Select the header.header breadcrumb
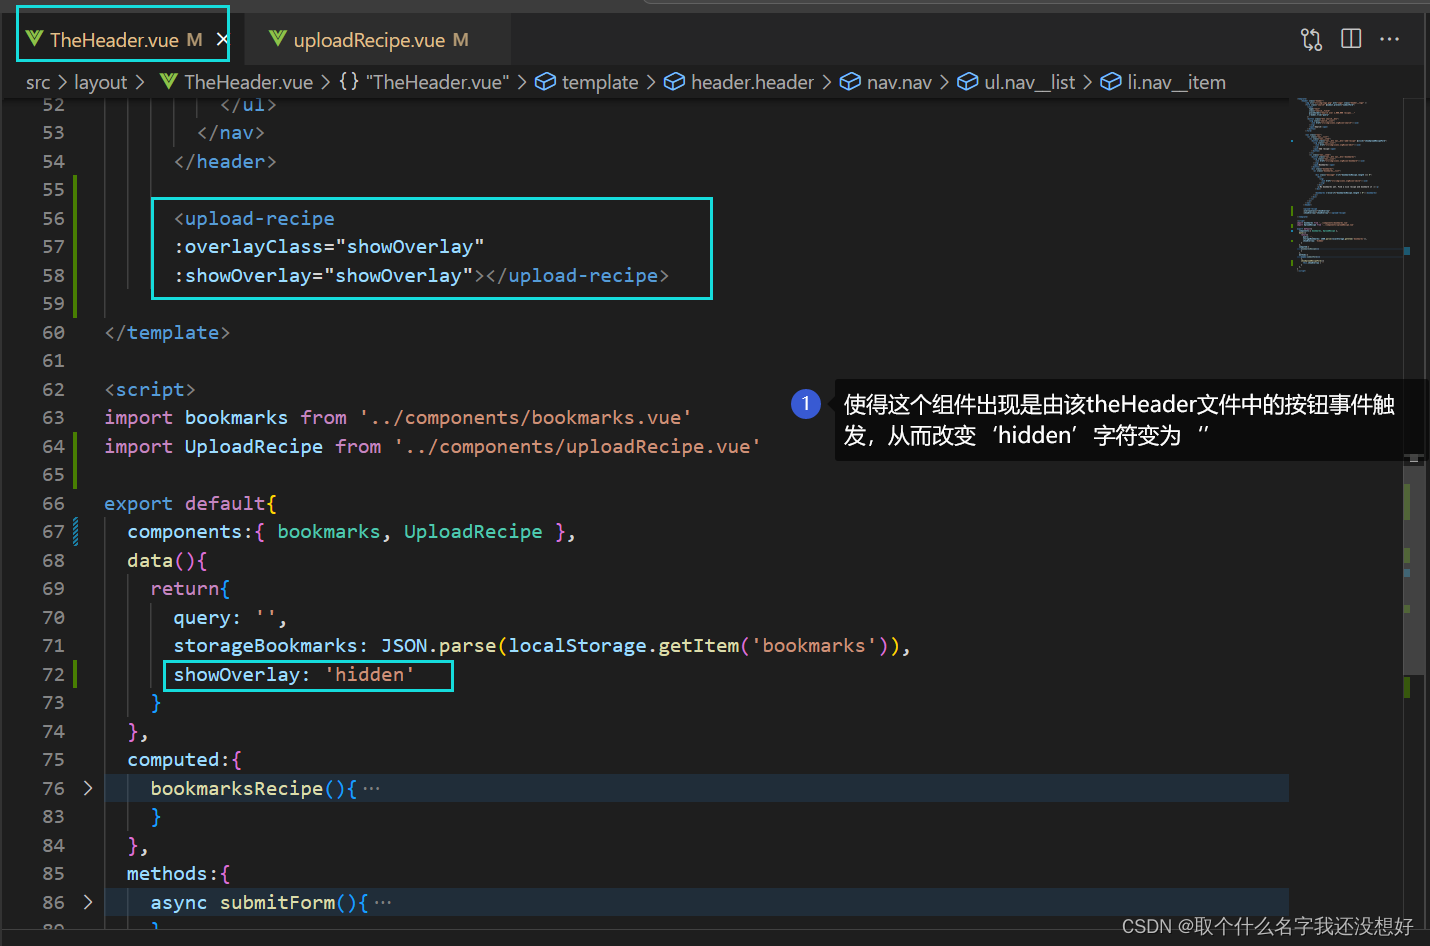This screenshot has height=946, width=1430. [752, 82]
